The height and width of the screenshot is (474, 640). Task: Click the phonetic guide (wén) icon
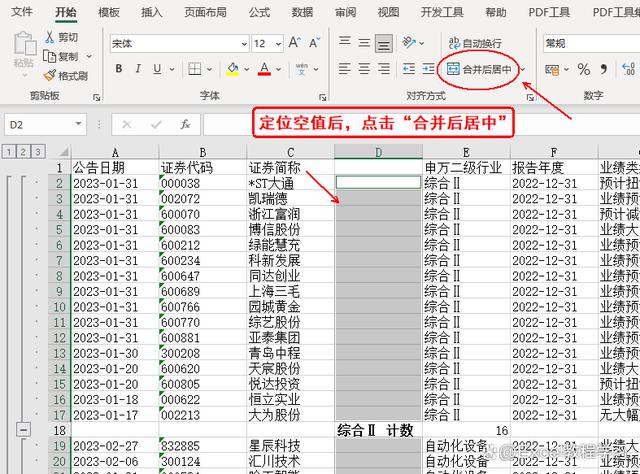coord(302,69)
